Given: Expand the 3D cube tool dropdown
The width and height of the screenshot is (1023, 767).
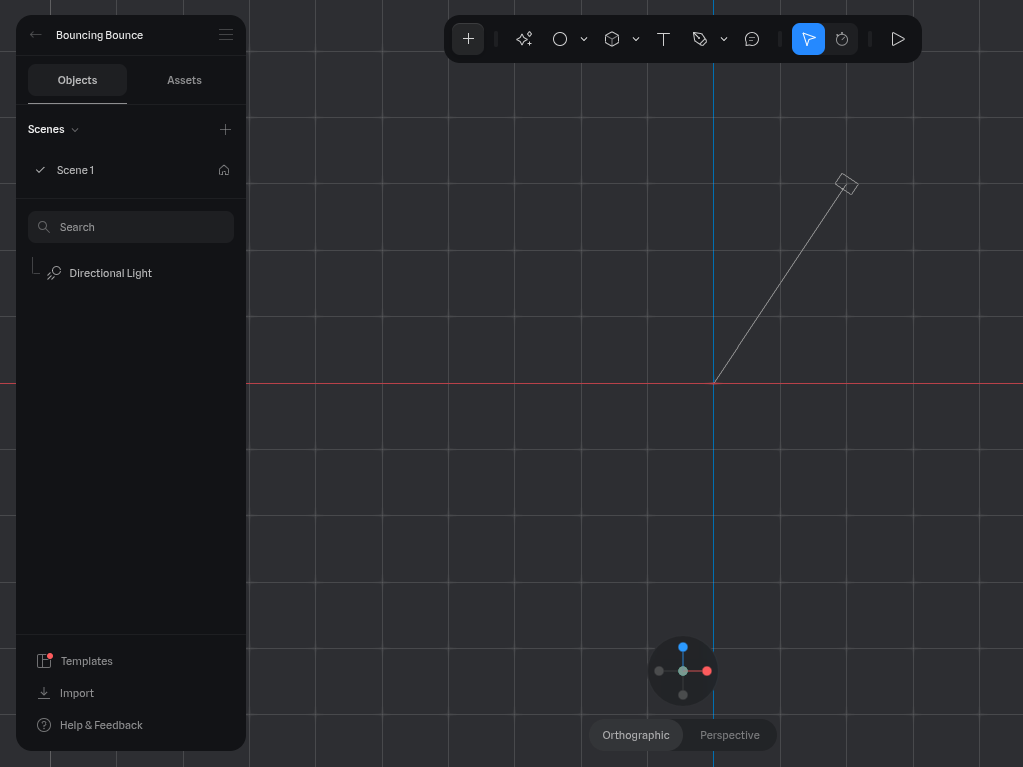Looking at the screenshot, I should 635,39.
